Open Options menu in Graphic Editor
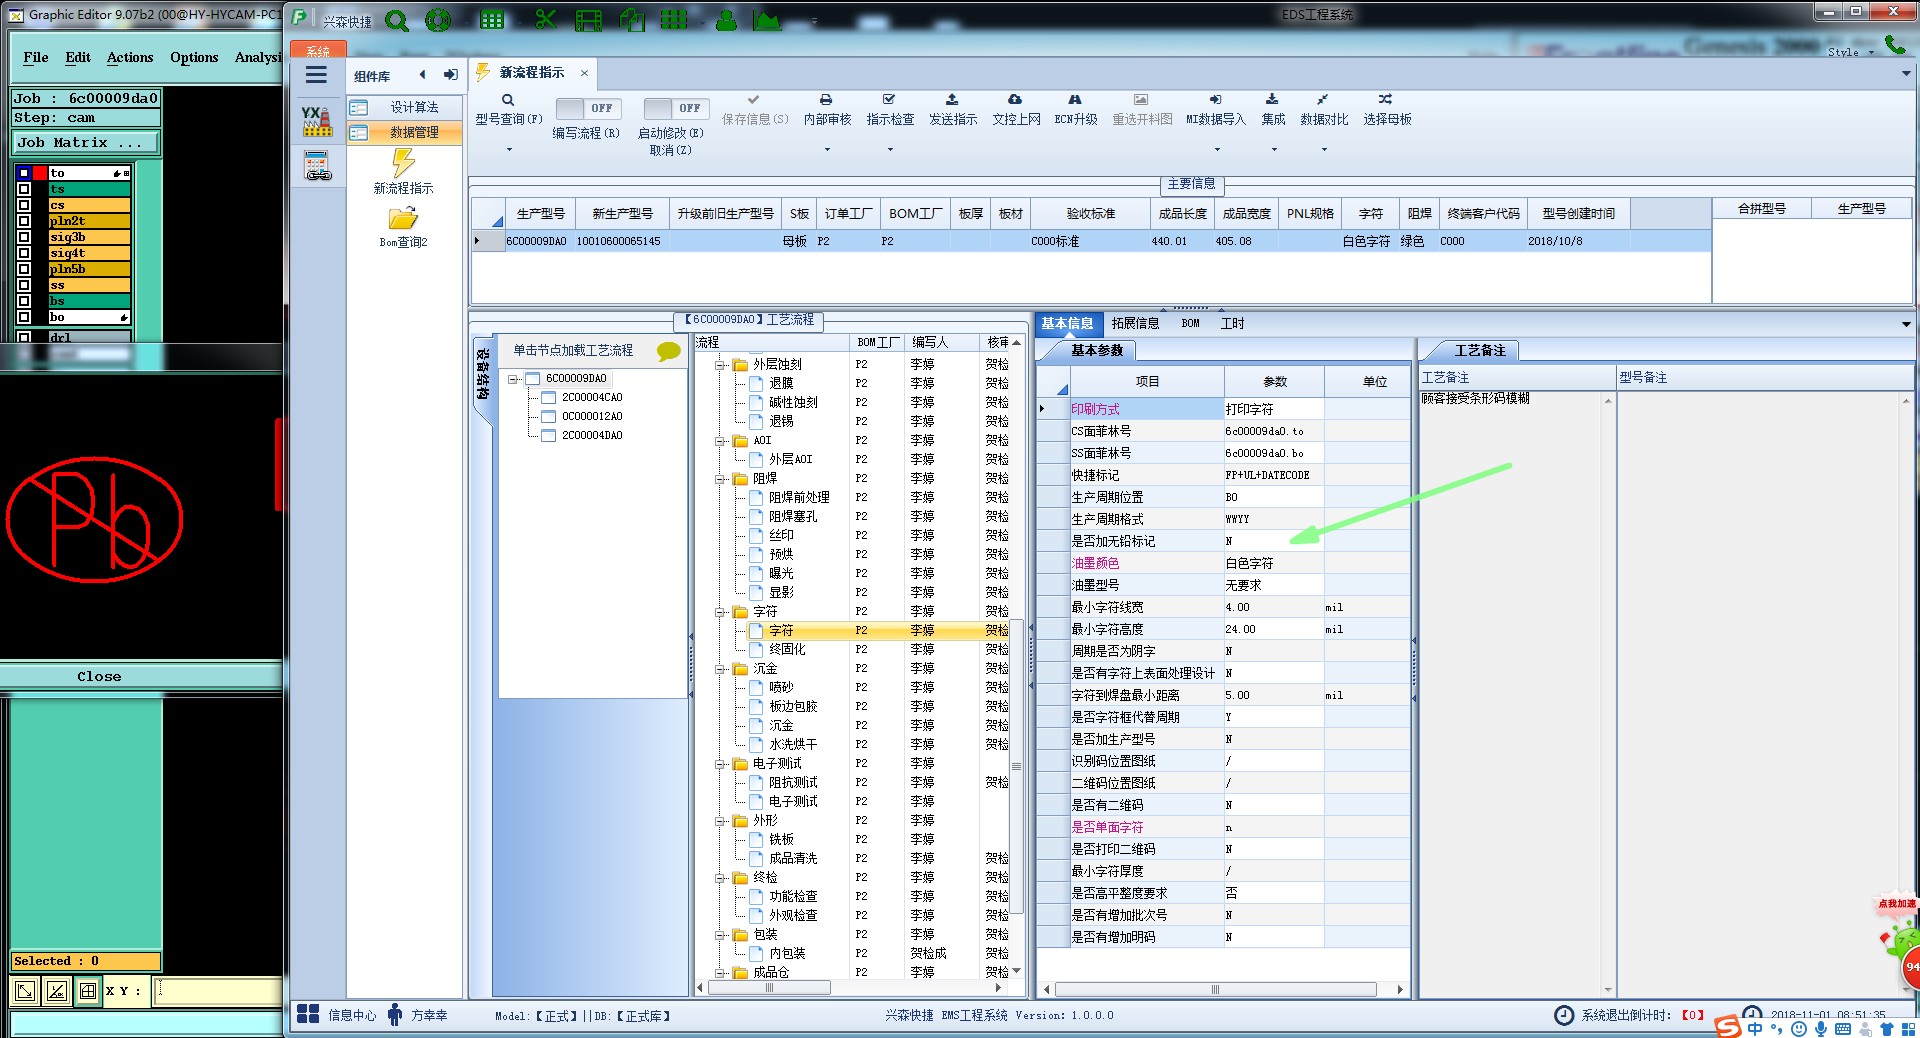The image size is (1920, 1038). tap(194, 58)
